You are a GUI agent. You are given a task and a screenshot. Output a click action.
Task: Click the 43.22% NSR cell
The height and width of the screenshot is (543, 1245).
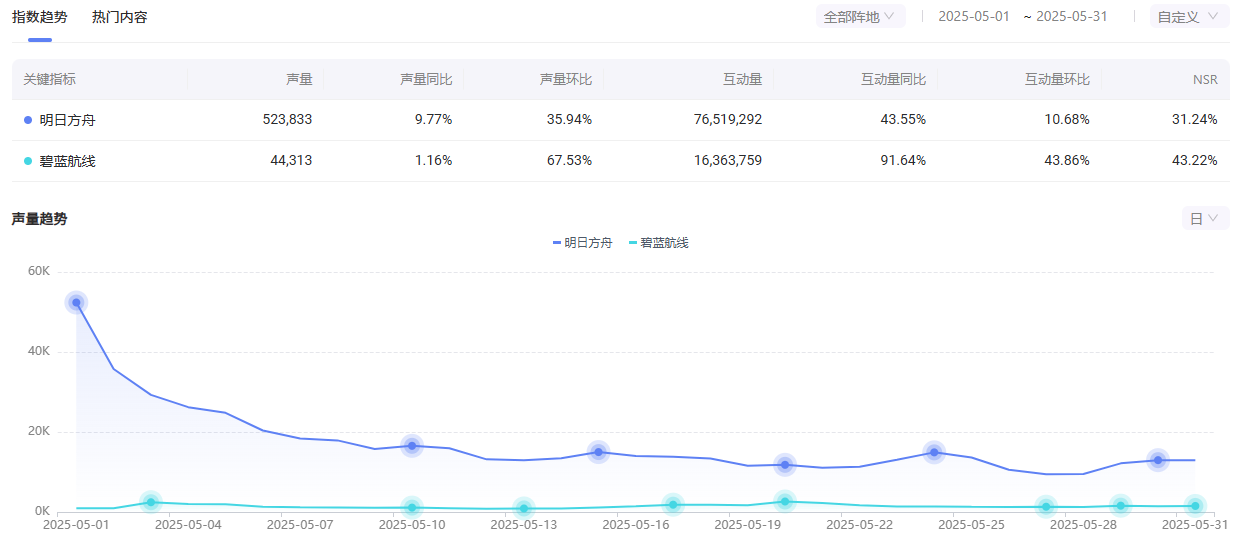point(1195,161)
